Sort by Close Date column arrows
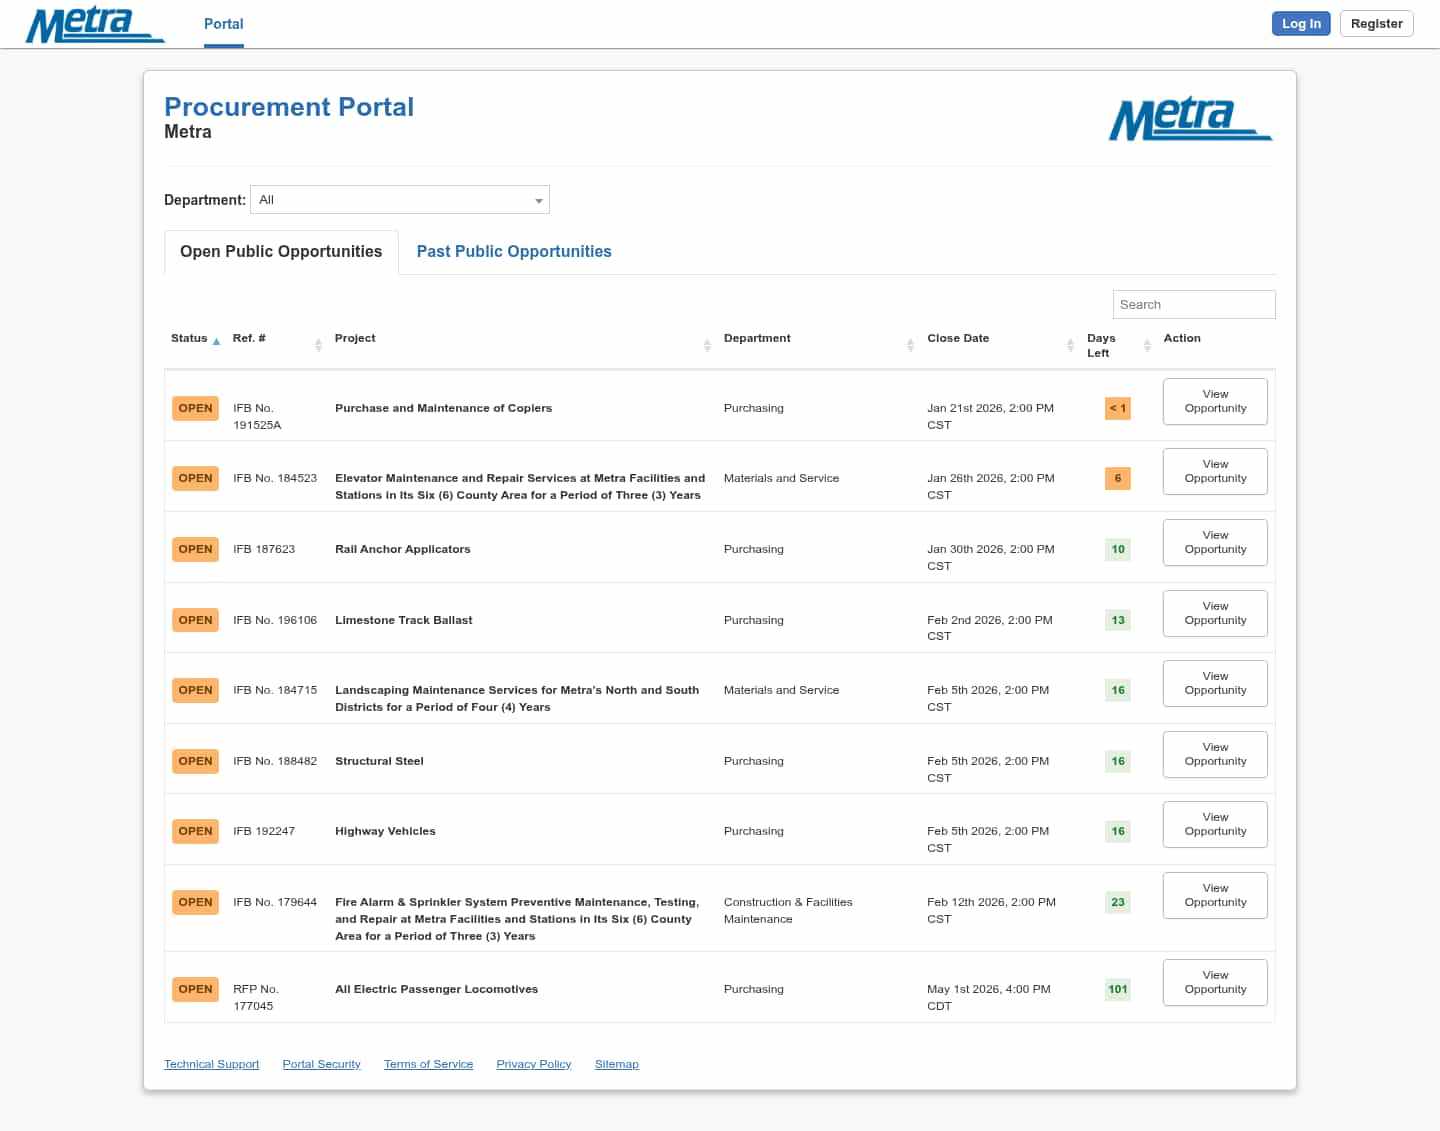The width and height of the screenshot is (1440, 1131). point(1070,345)
